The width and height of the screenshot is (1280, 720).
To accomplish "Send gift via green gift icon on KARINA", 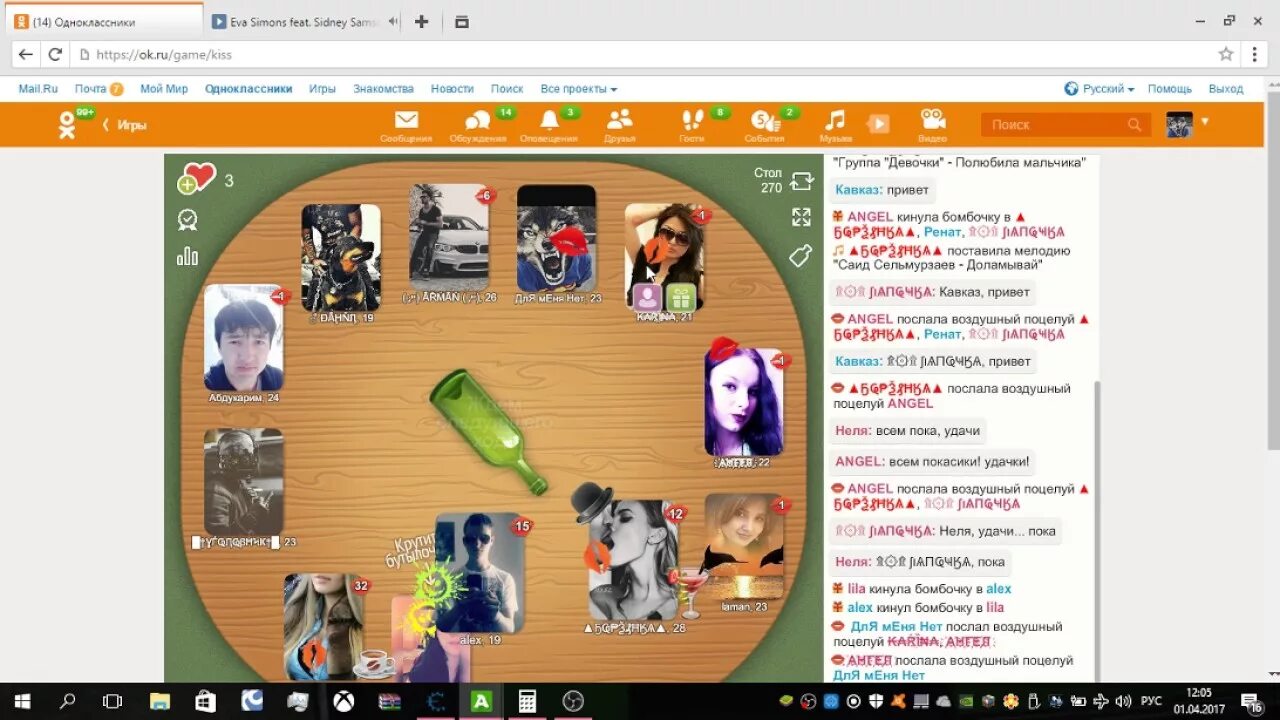I will point(681,297).
